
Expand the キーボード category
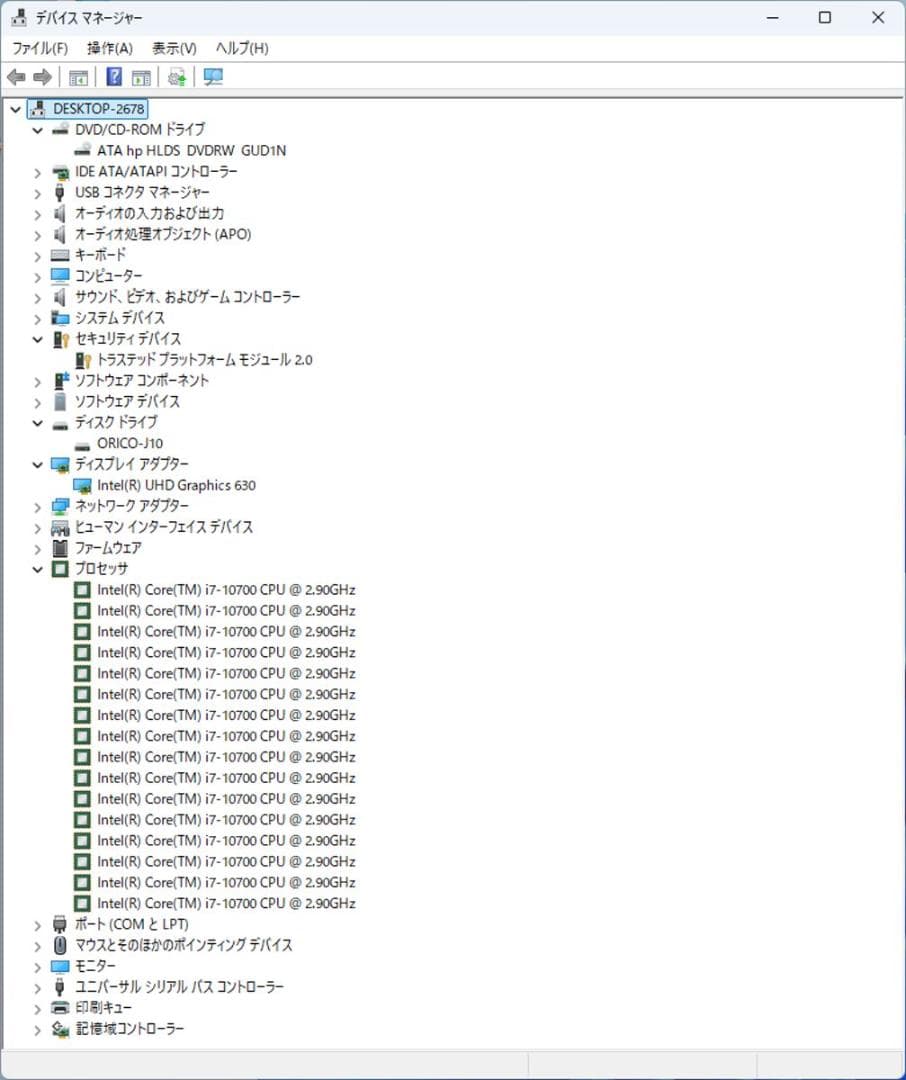click(37, 255)
